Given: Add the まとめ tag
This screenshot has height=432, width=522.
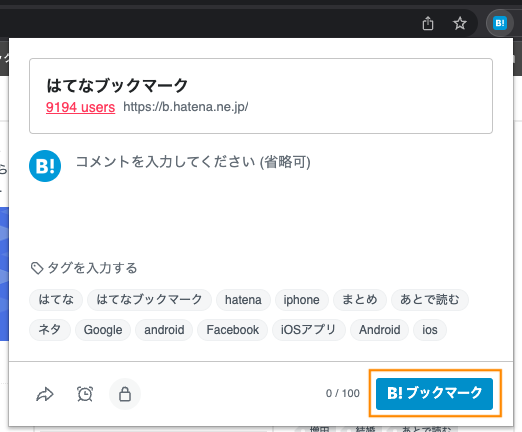Looking at the screenshot, I should 360,300.
